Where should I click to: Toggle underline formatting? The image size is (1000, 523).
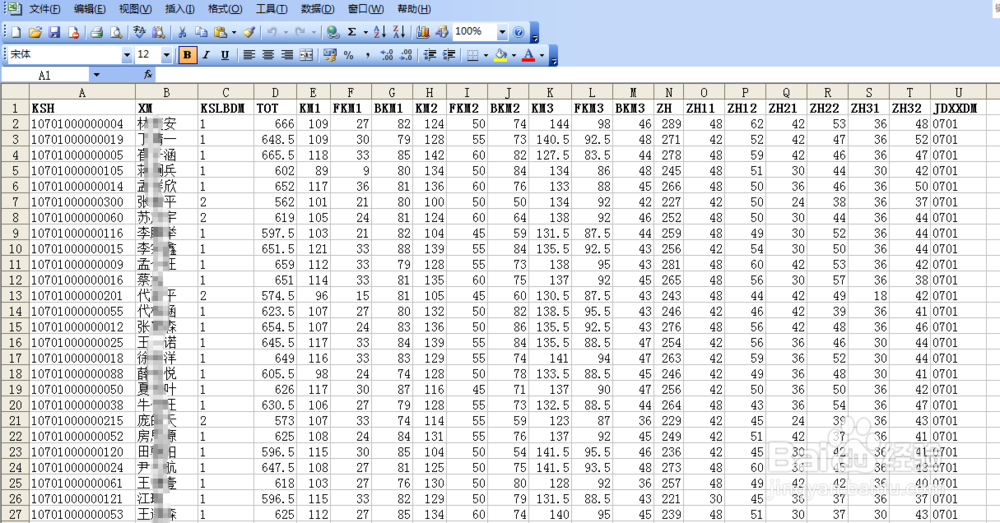click(x=224, y=55)
